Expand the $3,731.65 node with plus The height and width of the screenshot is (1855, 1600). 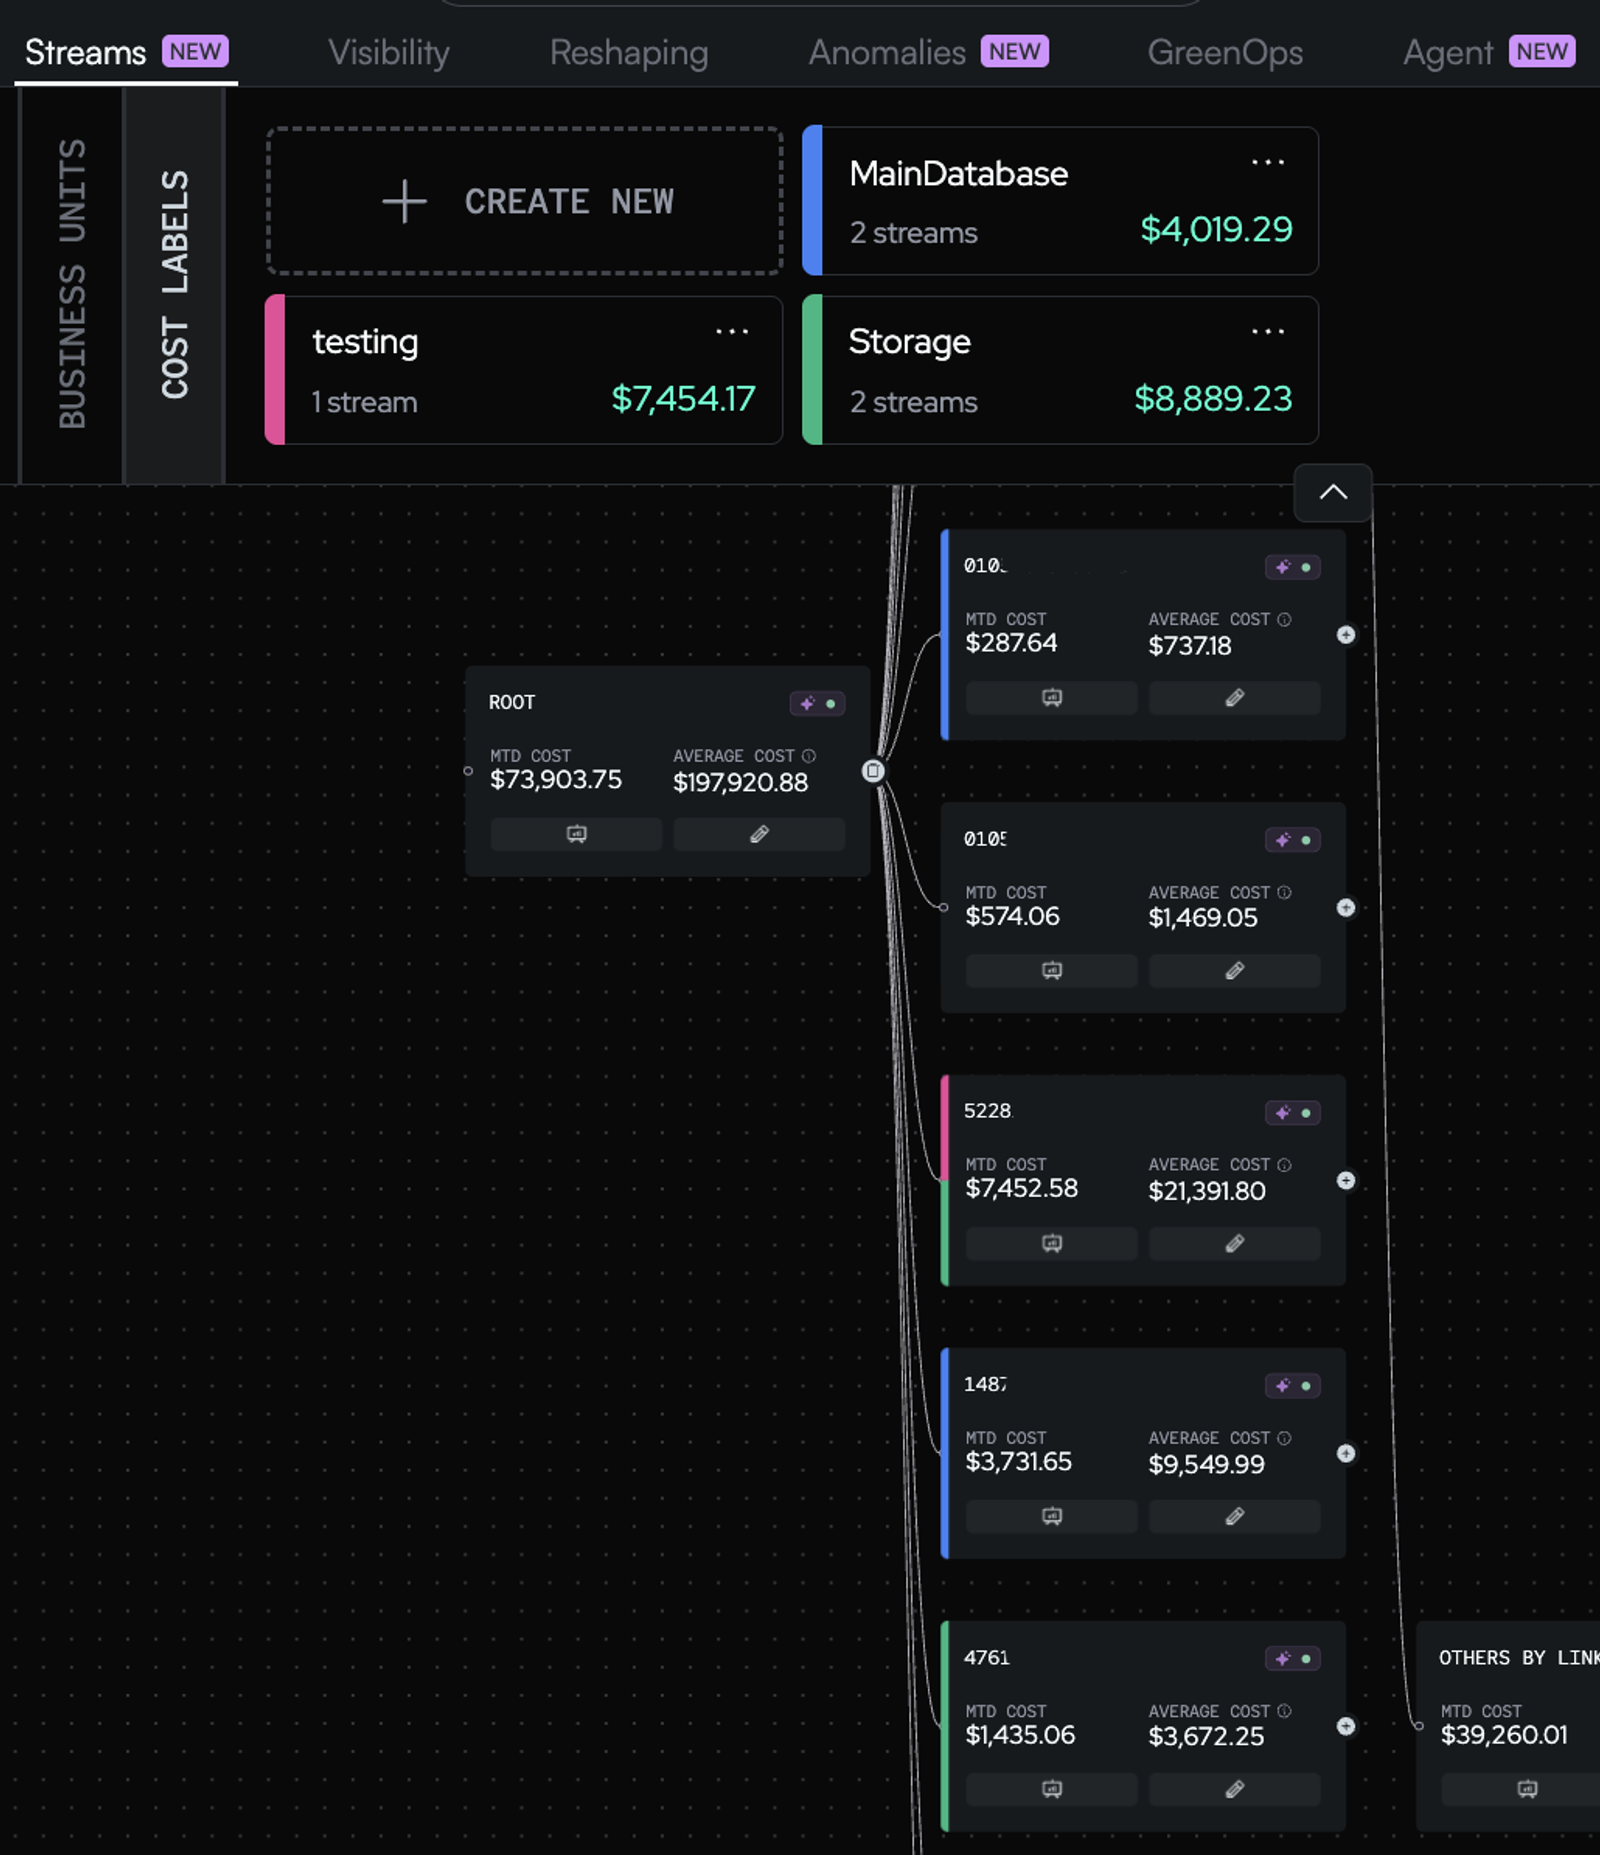coord(1346,1453)
